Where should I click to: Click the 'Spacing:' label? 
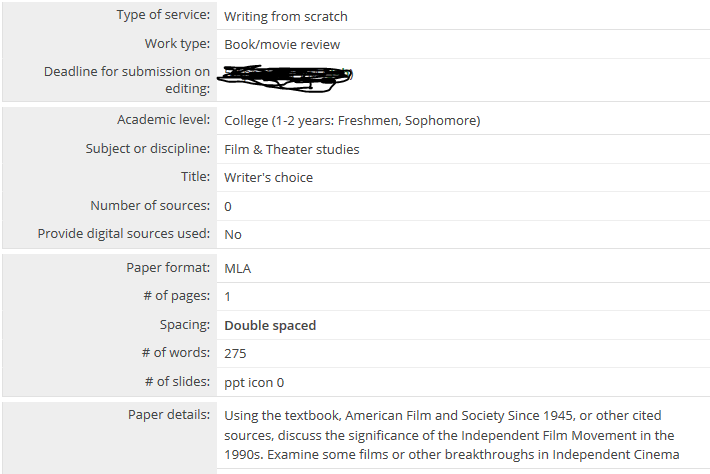(x=185, y=325)
